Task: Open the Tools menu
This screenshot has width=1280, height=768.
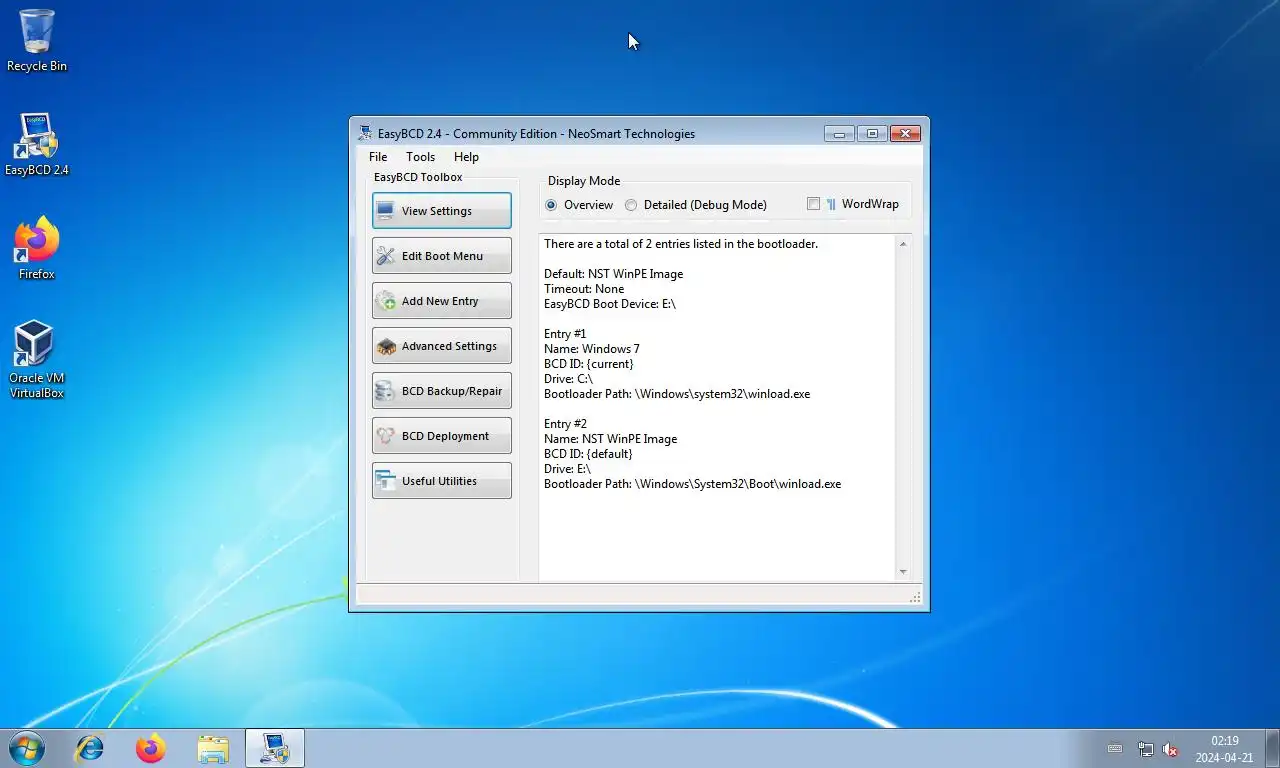Action: pos(420,157)
